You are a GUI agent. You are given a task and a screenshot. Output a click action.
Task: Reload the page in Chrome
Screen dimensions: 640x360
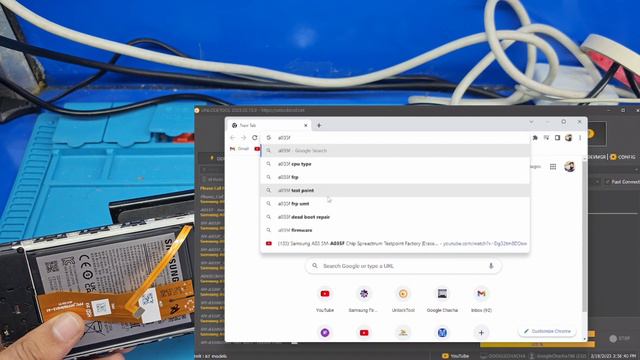(x=255, y=138)
